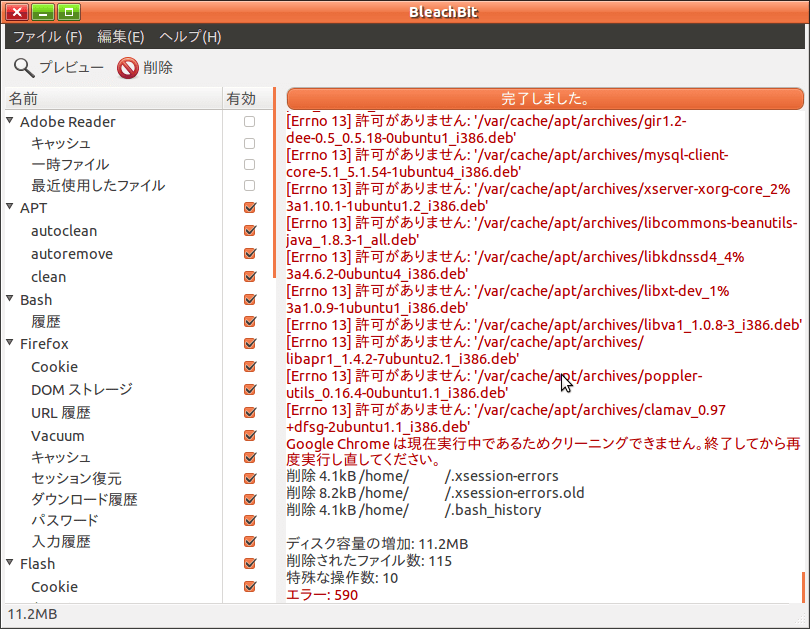Uncheck the APT autoclean option
This screenshot has height=629, width=810.
tap(249, 231)
